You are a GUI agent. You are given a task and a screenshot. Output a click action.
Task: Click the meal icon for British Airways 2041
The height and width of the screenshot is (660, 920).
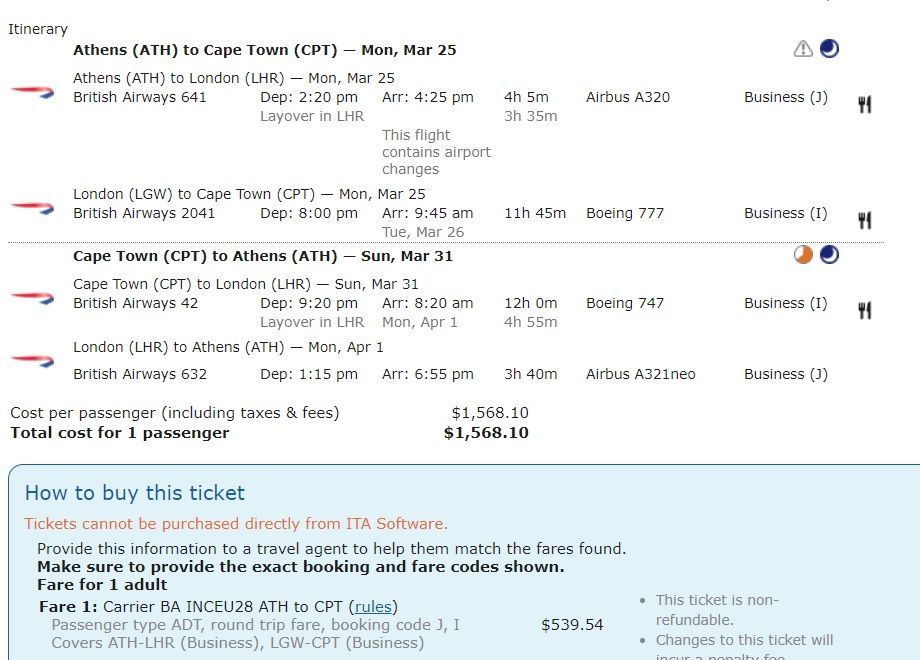coord(864,221)
